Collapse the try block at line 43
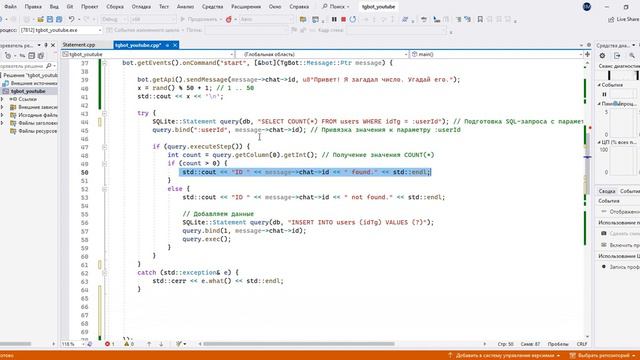640x360 pixels. point(104,113)
